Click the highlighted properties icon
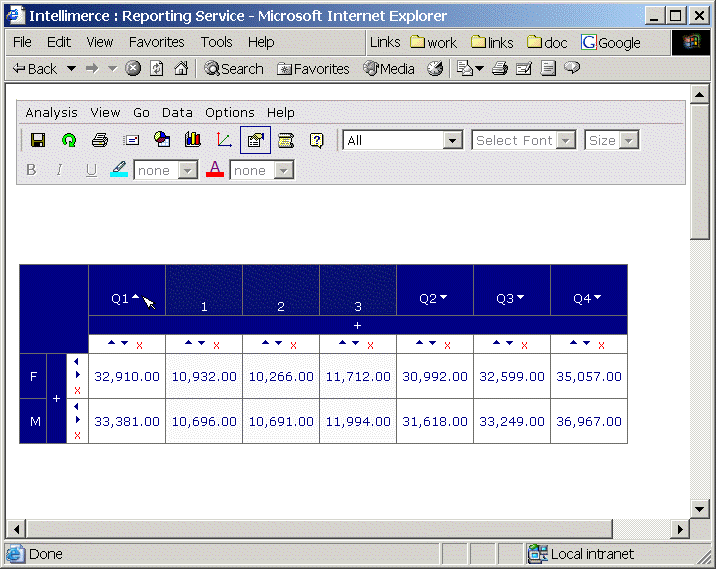Image resolution: width=716 pixels, height=569 pixels. 255,140
